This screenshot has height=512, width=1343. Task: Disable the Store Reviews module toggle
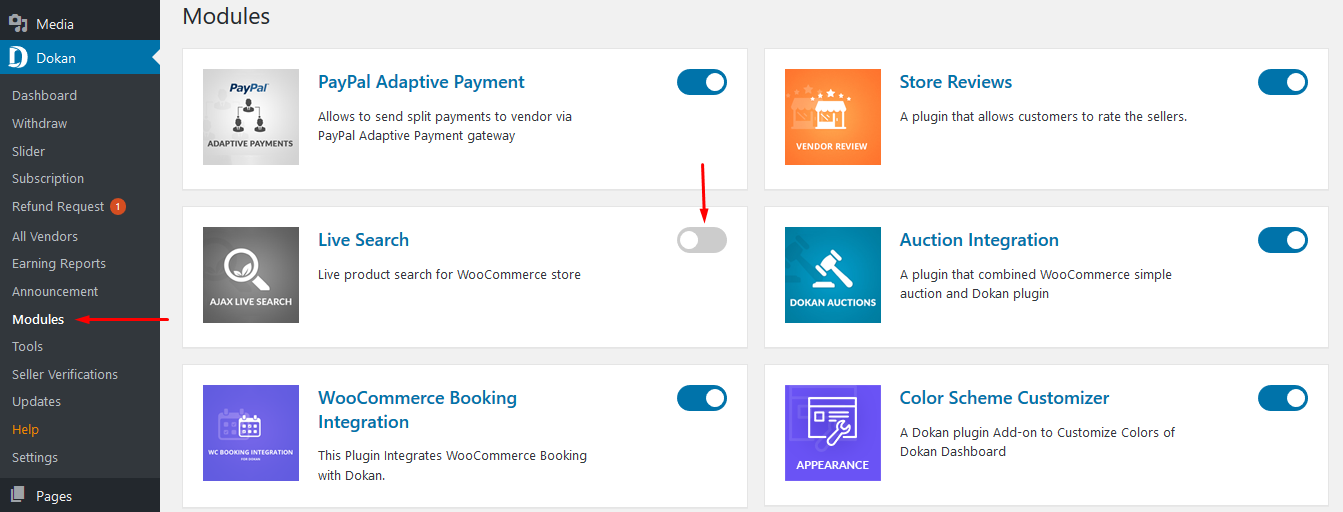(x=1283, y=82)
